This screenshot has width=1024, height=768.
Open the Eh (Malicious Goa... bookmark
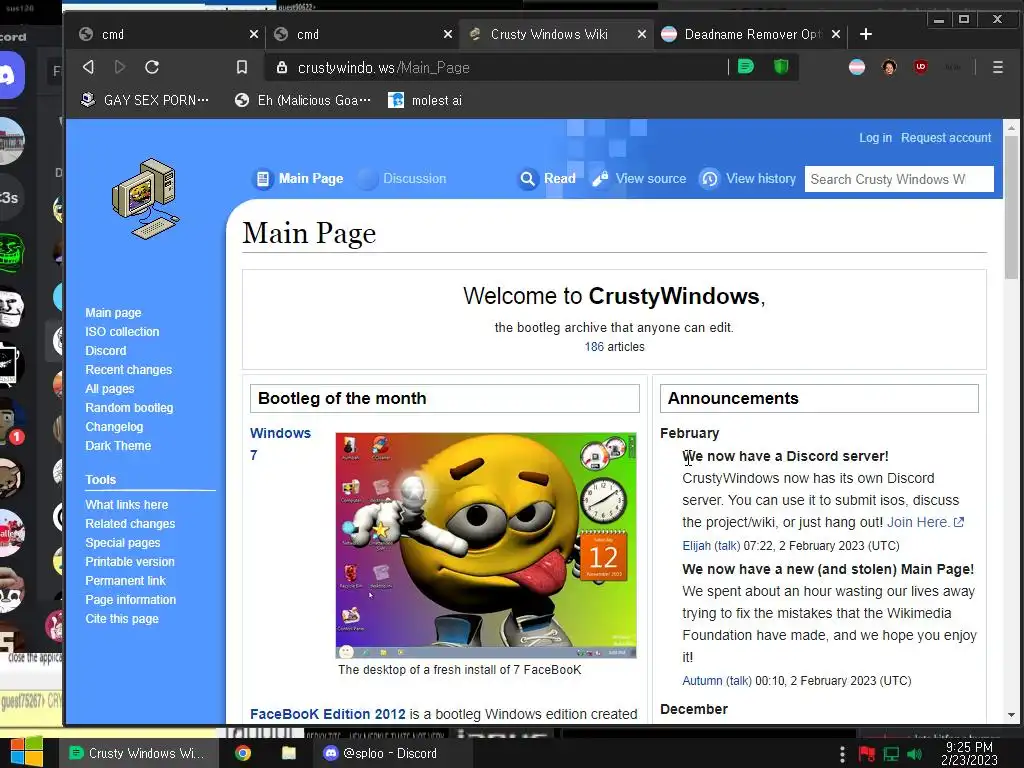pyautogui.click(x=303, y=100)
